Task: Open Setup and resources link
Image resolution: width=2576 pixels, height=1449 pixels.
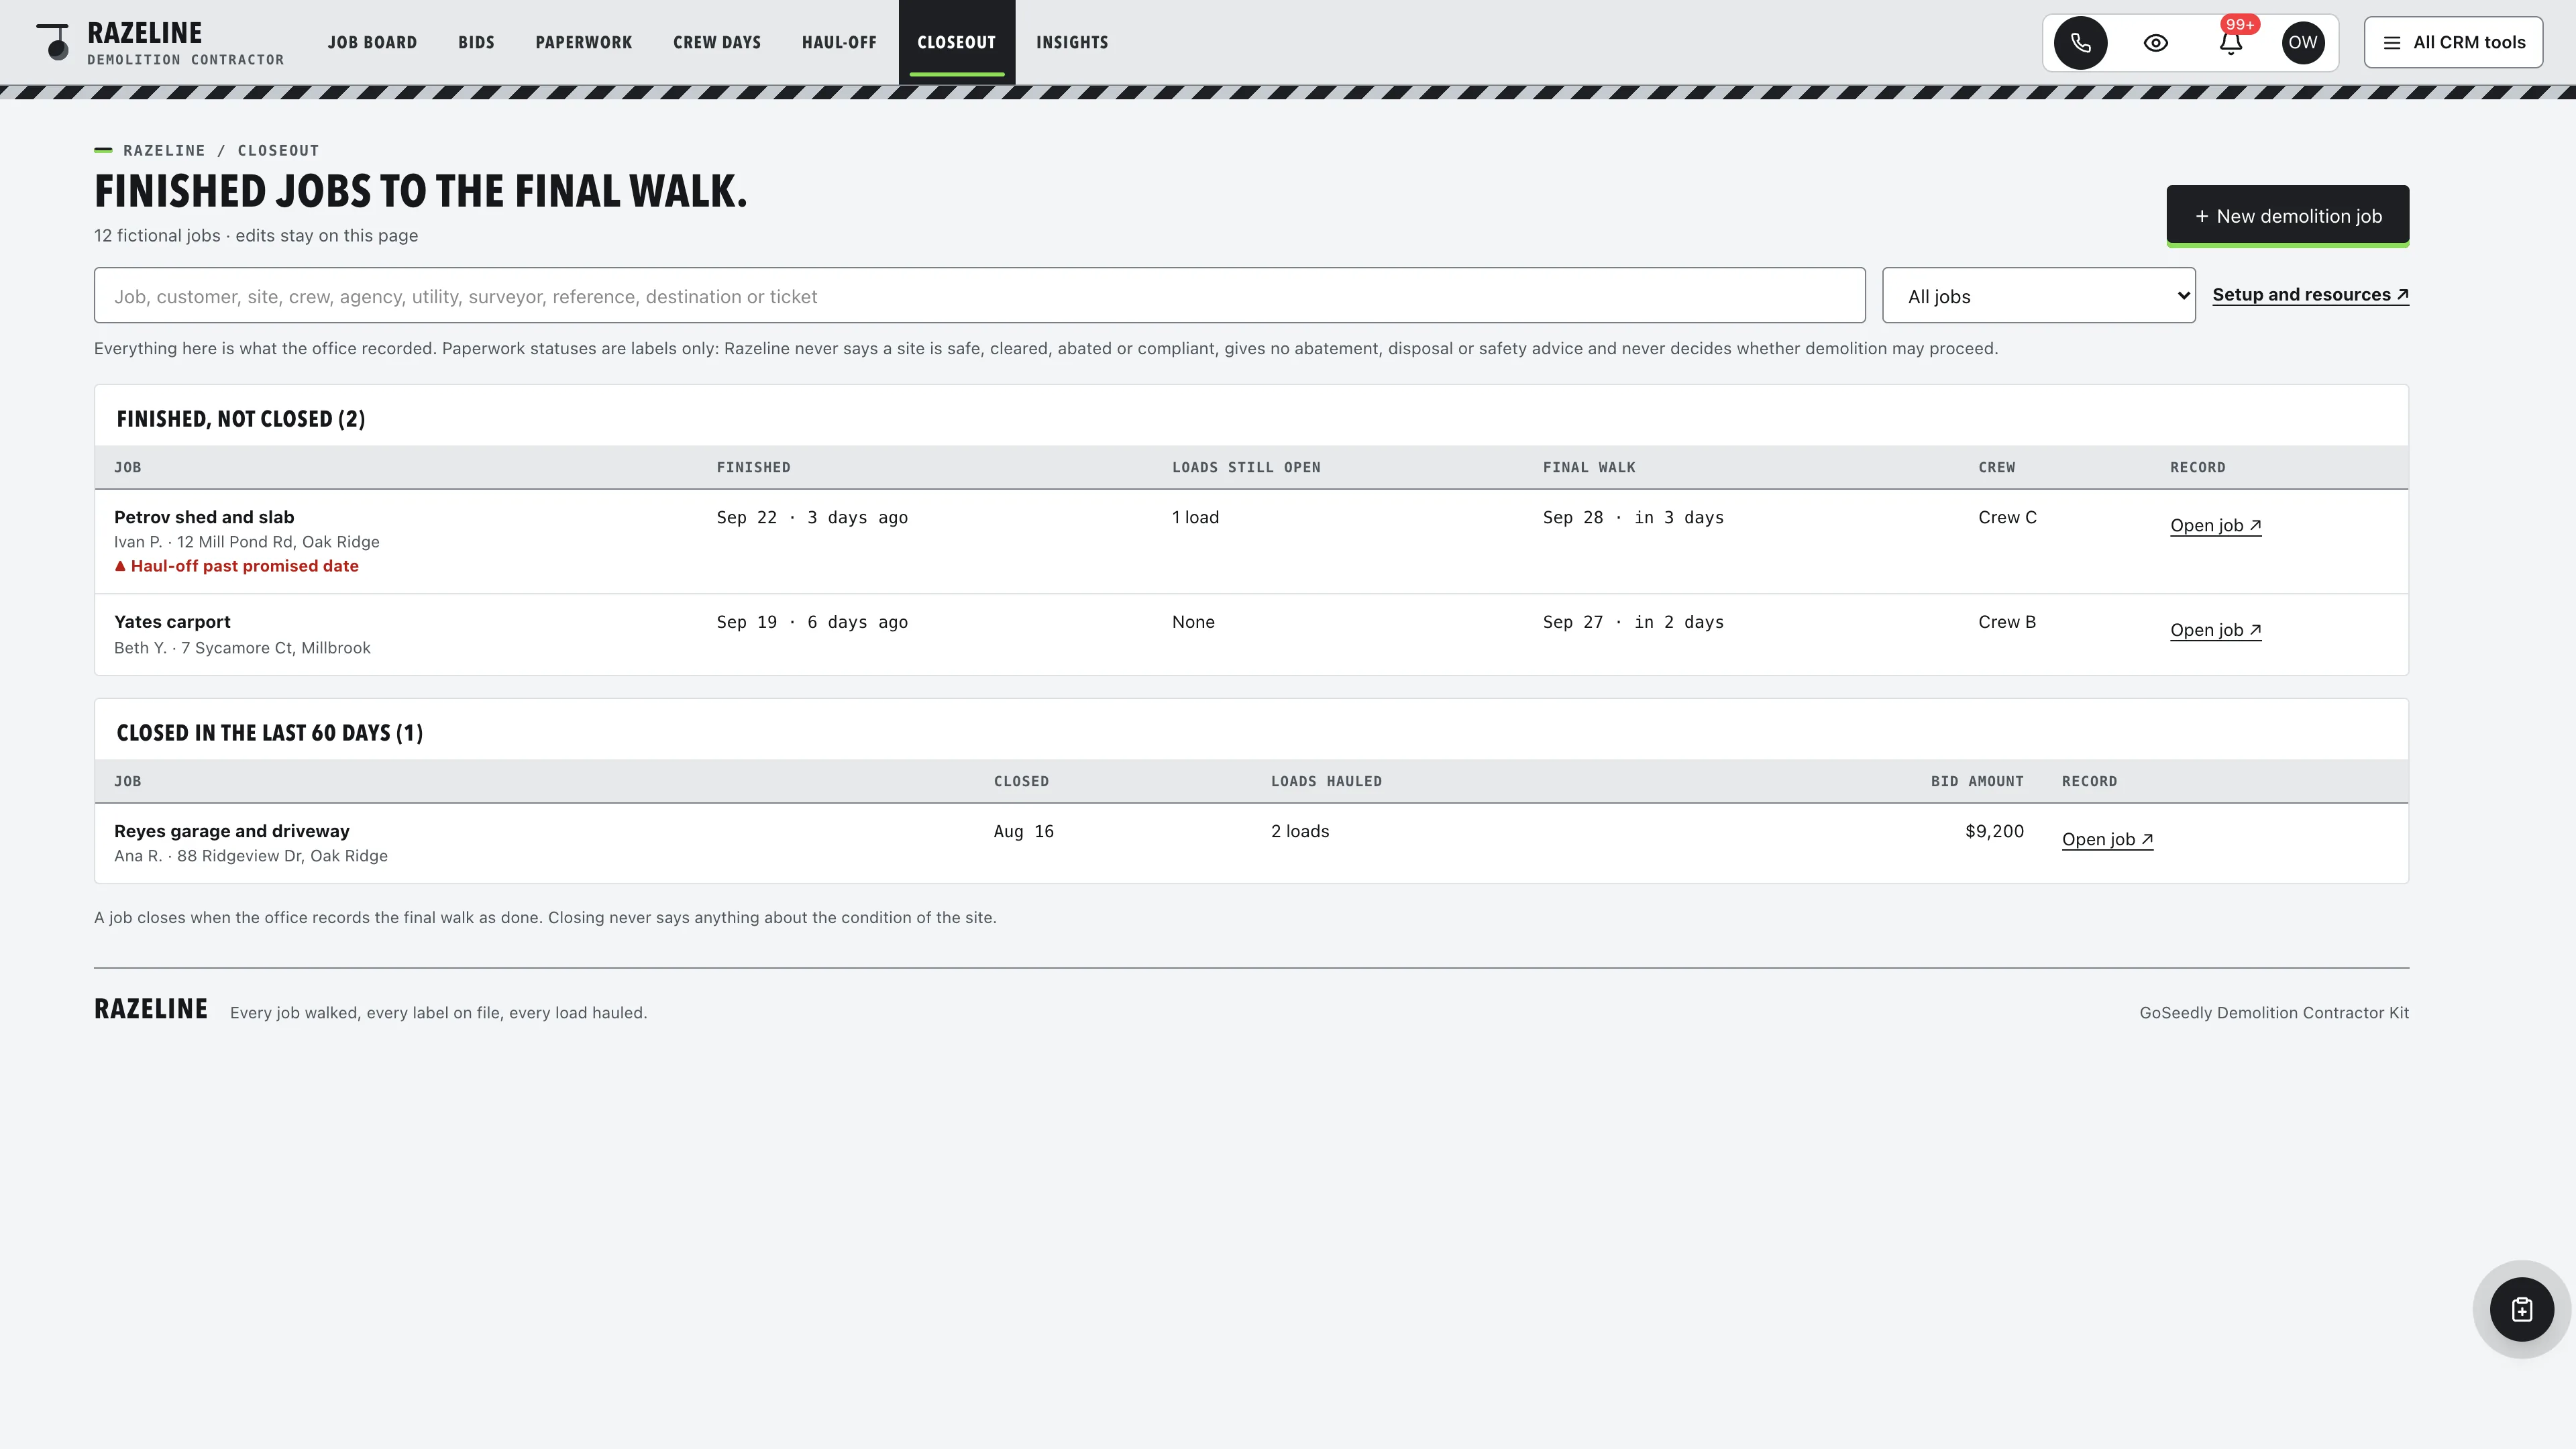Action: tap(2310, 295)
